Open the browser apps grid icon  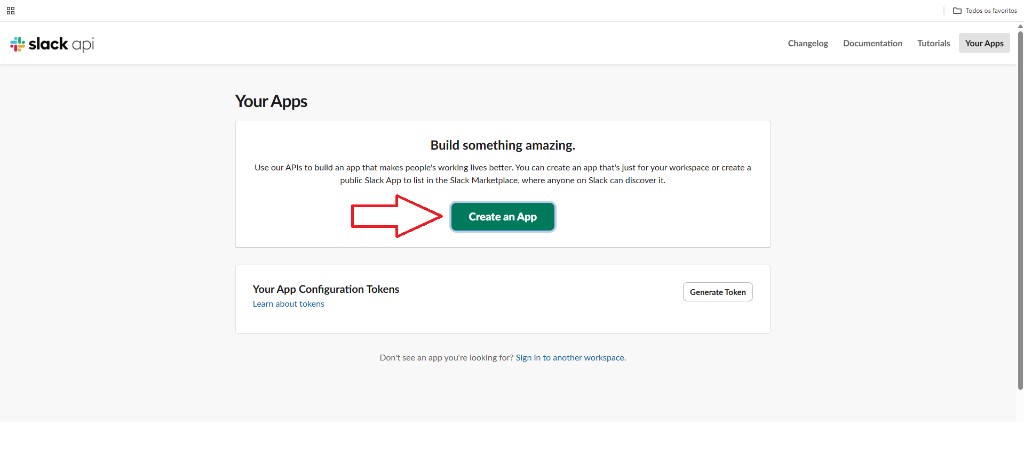(10, 10)
